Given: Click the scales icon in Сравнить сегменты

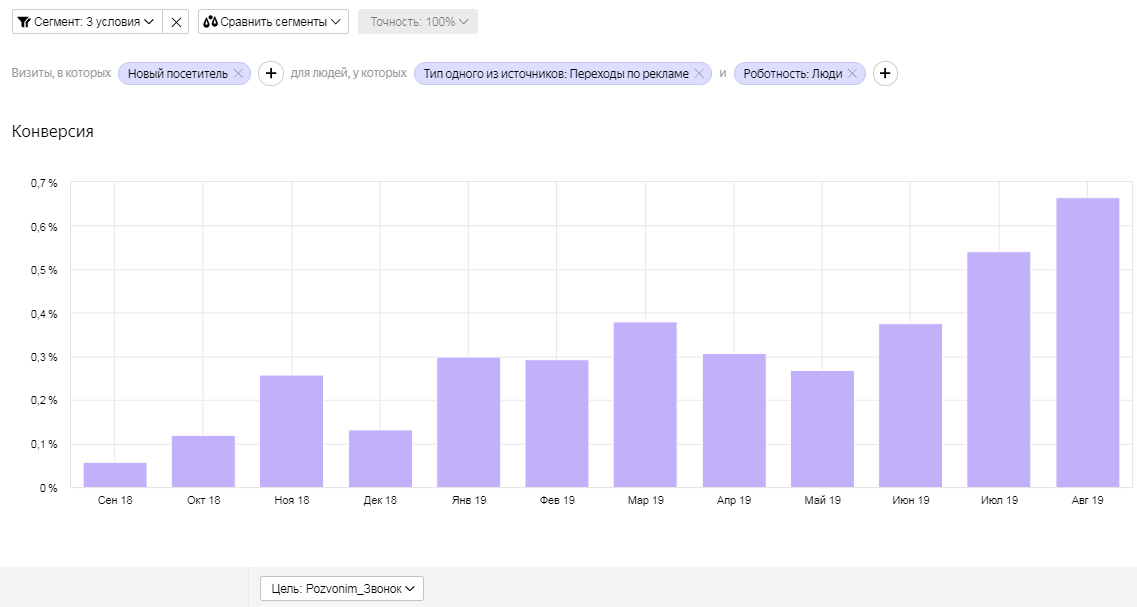Looking at the screenshot, I should click(x=210, y=22).
